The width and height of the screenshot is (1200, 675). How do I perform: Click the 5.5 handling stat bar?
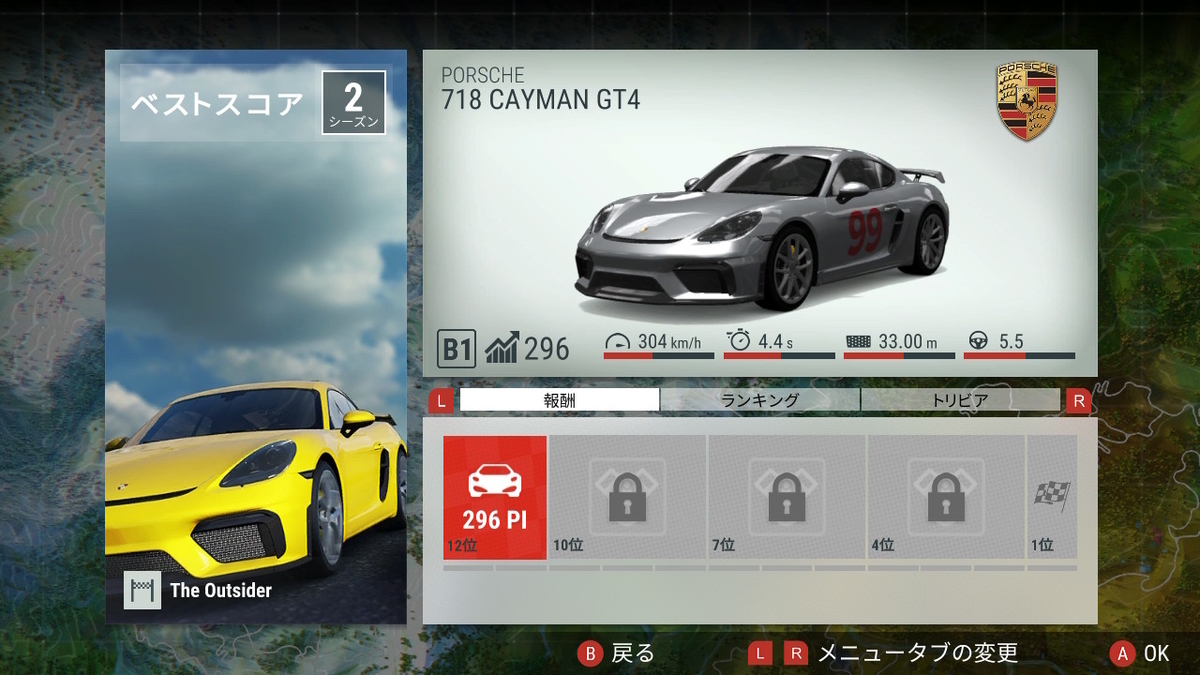click(x=1019, y=355)
